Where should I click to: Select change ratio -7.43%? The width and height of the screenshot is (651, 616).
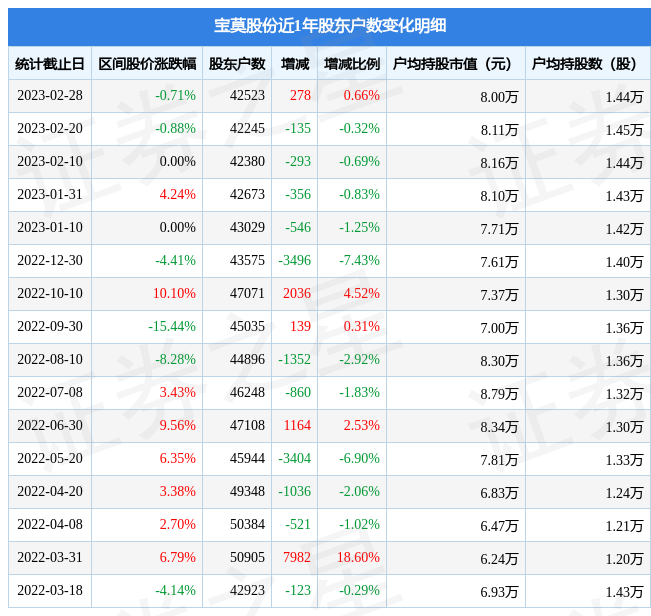[x=359, y=260]
